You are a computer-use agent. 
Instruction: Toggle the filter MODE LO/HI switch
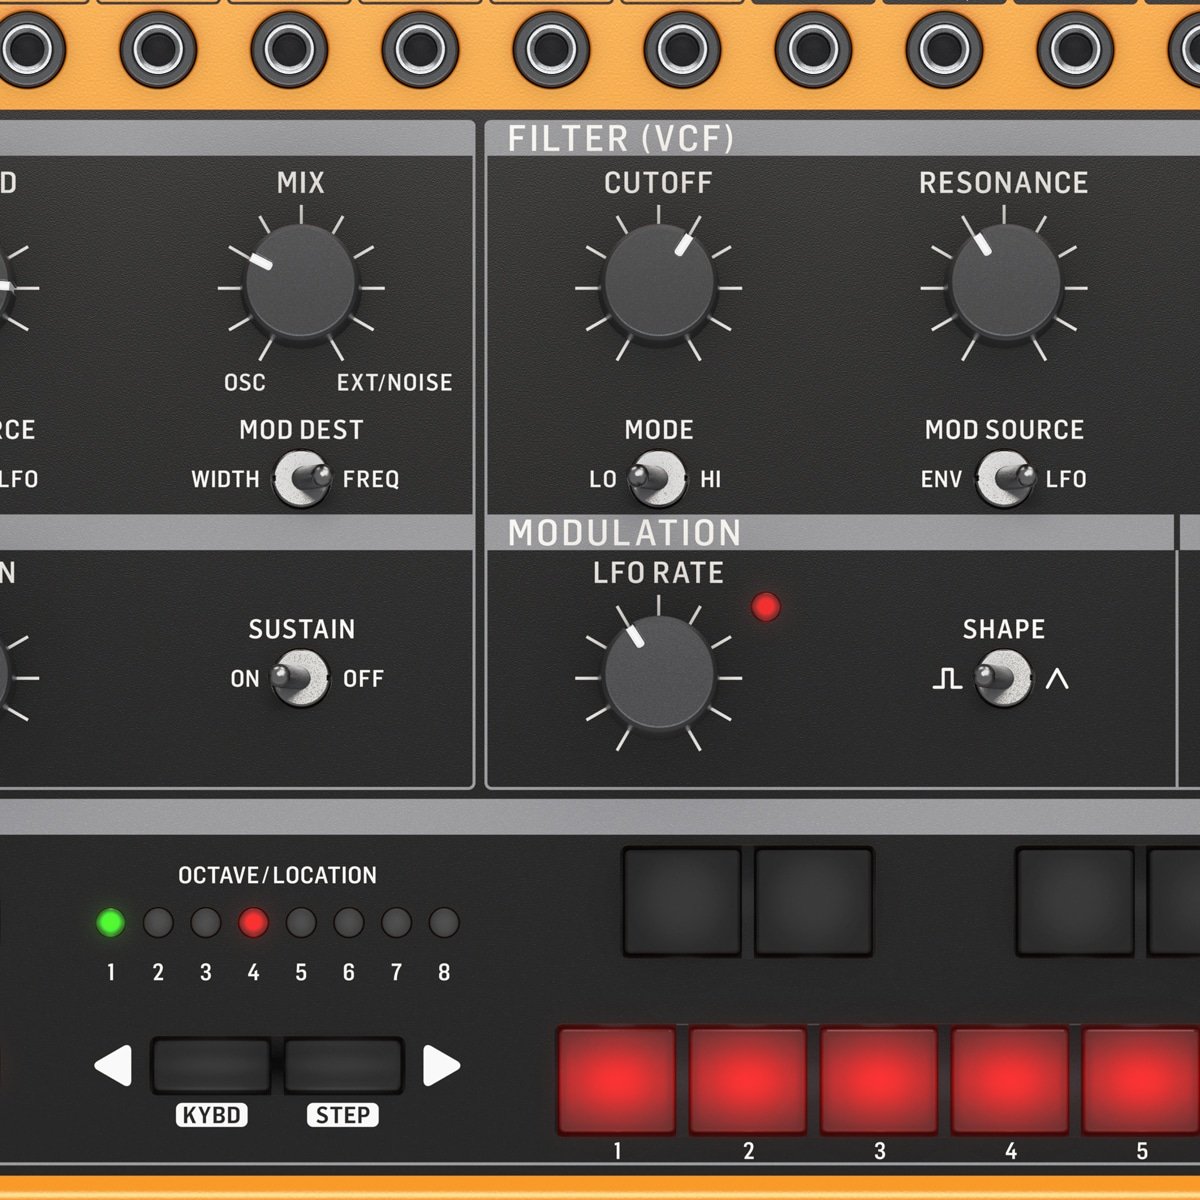(657, 479)
